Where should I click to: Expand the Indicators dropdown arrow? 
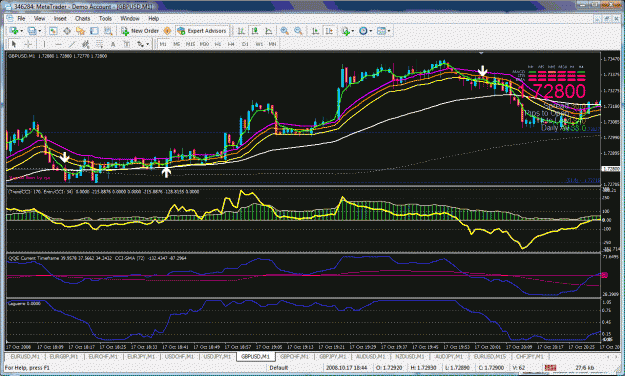click(x=352, y=31)
